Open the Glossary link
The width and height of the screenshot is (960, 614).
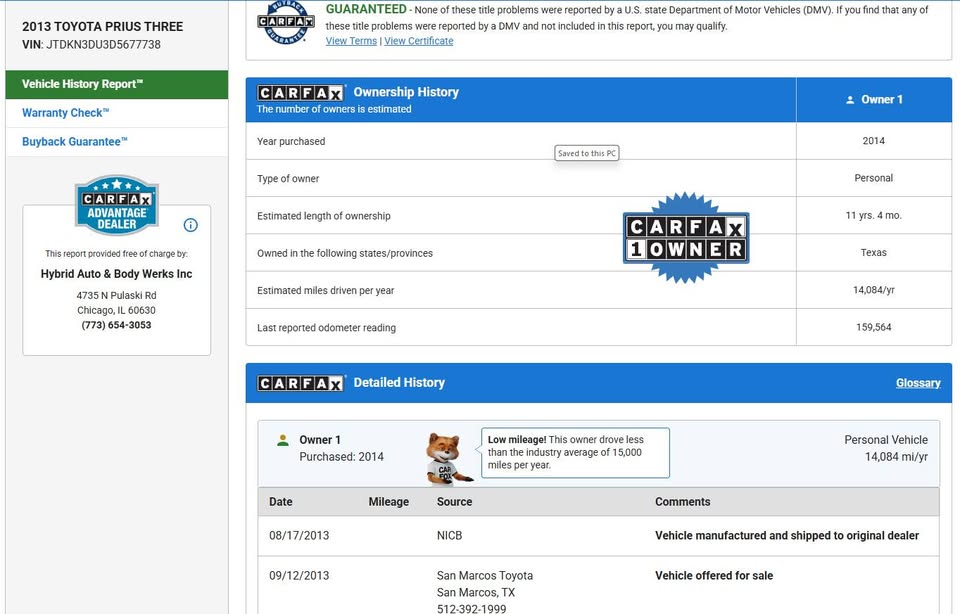918,383
